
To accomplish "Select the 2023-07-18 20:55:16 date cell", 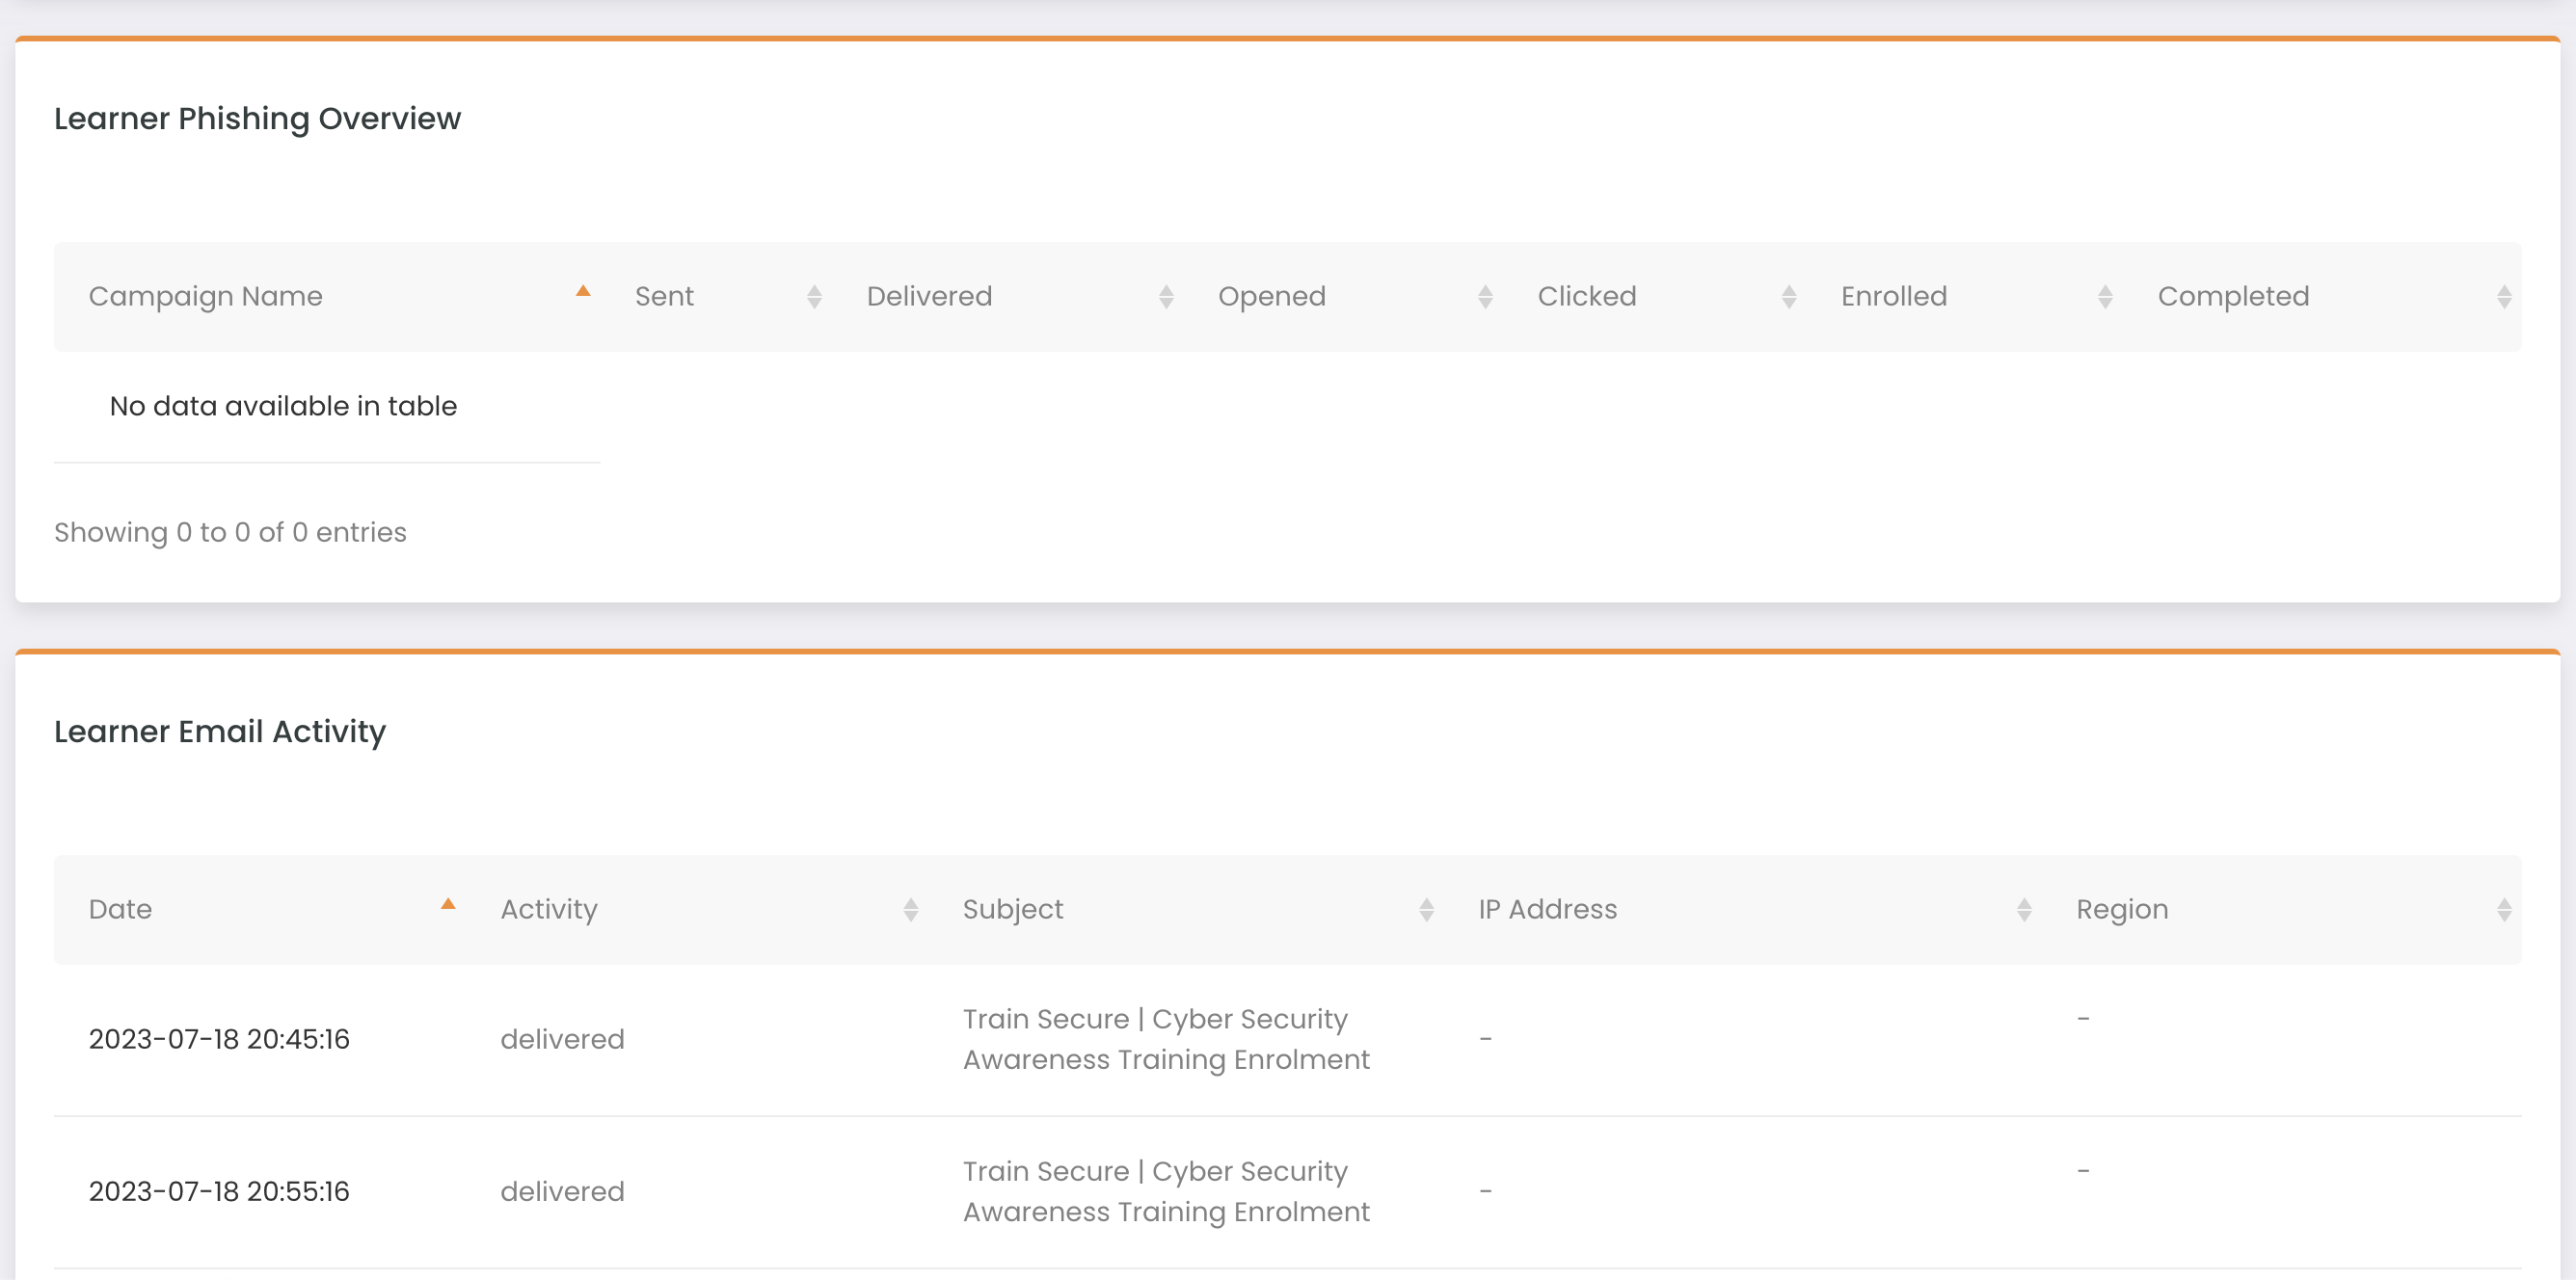I will click(x=219, y=1192).
